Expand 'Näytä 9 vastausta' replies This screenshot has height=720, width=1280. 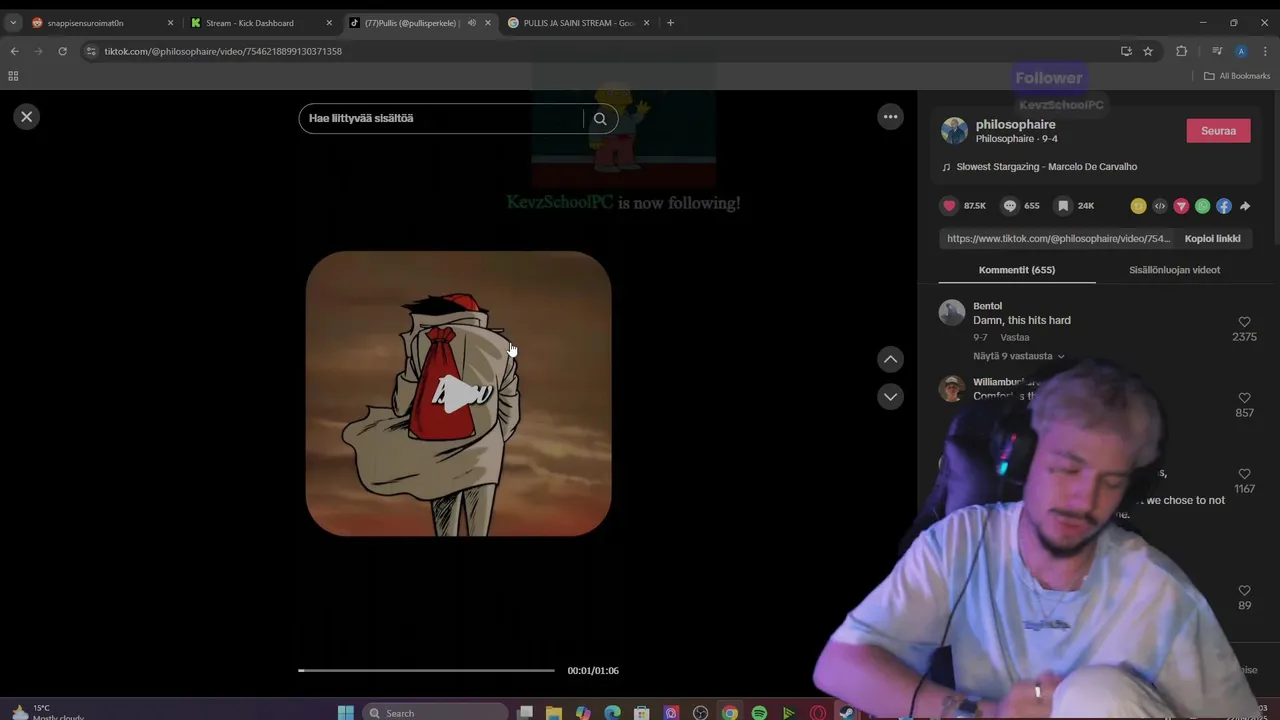coord(1019,356)
